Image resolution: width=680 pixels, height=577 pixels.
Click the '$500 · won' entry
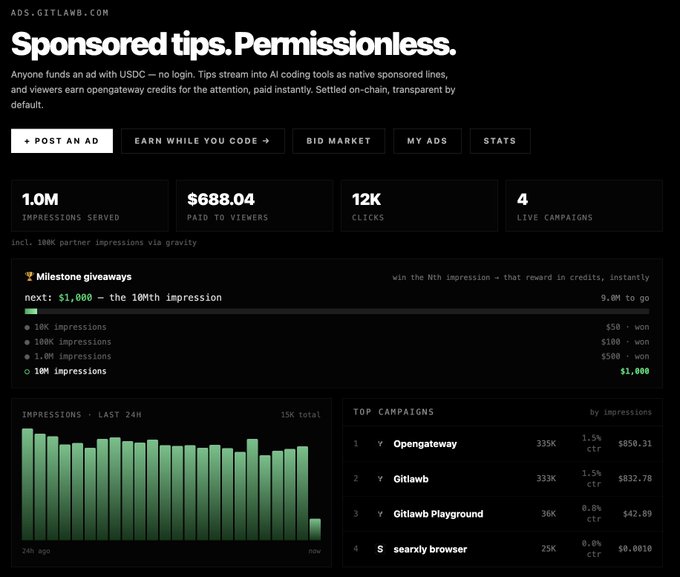point(625,356)
